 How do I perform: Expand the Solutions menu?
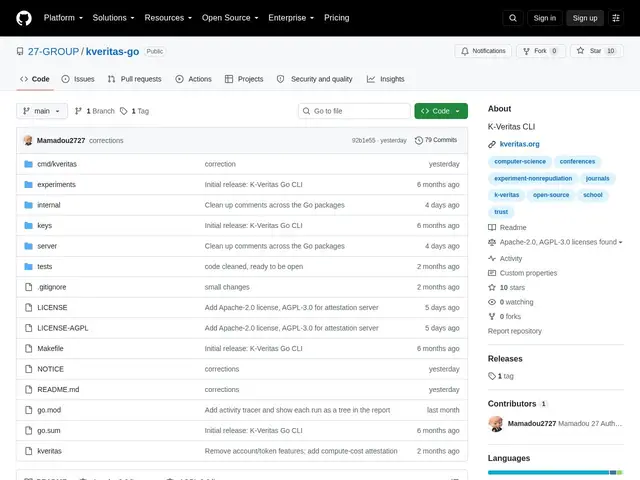(113, 18)
